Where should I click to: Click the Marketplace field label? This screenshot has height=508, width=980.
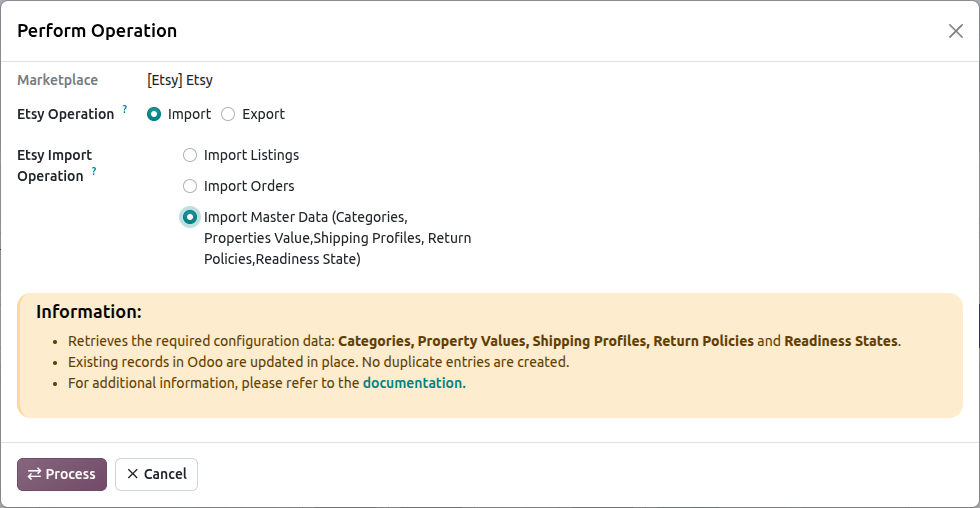point(58,80)
